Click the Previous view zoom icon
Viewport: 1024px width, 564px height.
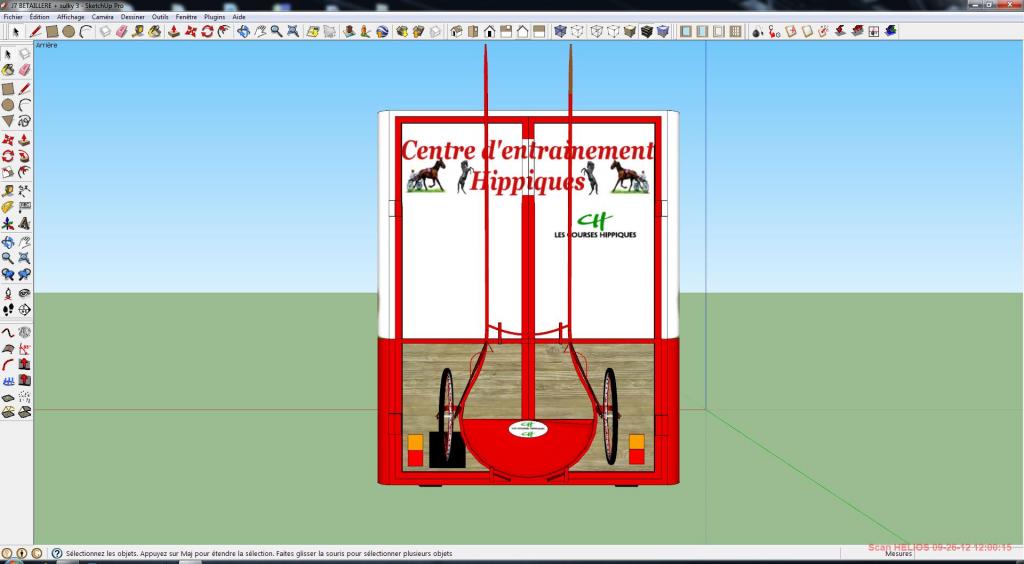click(x=8, y=274)
